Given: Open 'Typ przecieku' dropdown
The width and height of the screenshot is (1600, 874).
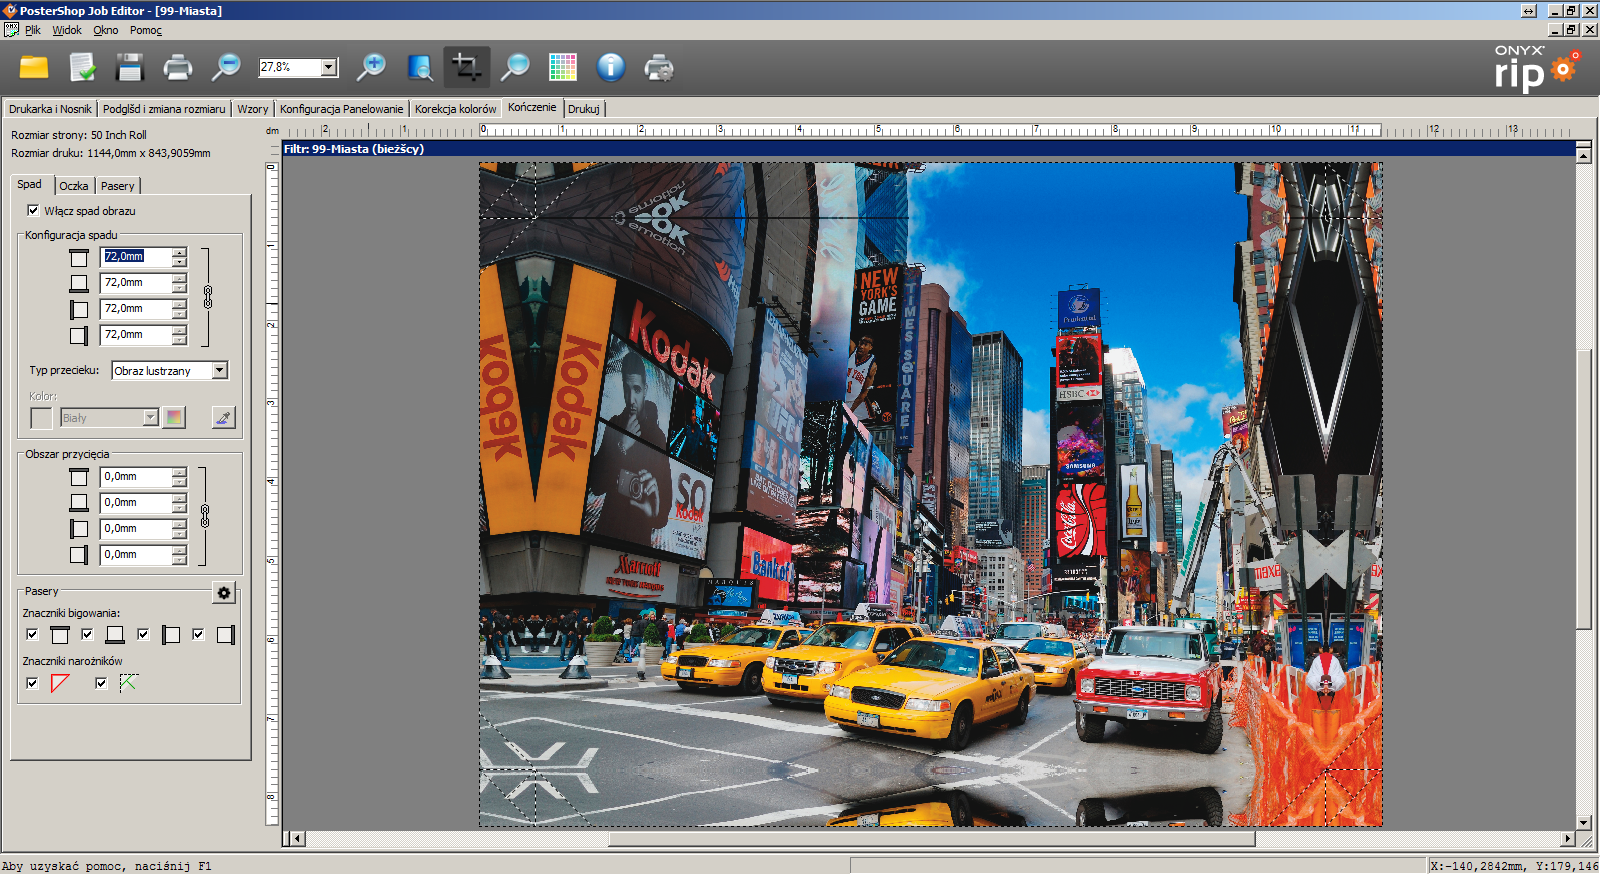Looking at the screenshot, I should tap(220, 370).
